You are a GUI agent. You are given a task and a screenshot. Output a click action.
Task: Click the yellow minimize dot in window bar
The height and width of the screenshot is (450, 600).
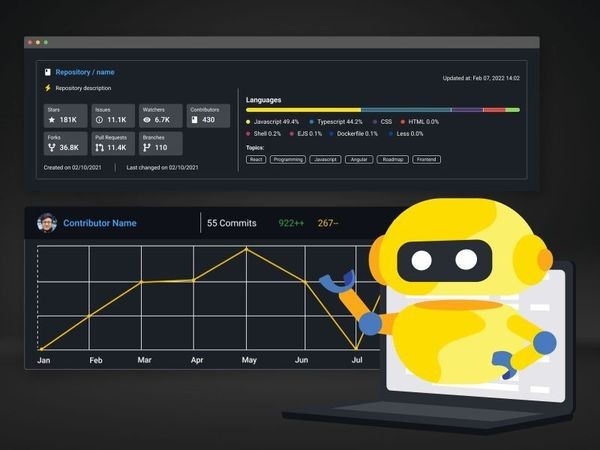[x=38, y=42]
